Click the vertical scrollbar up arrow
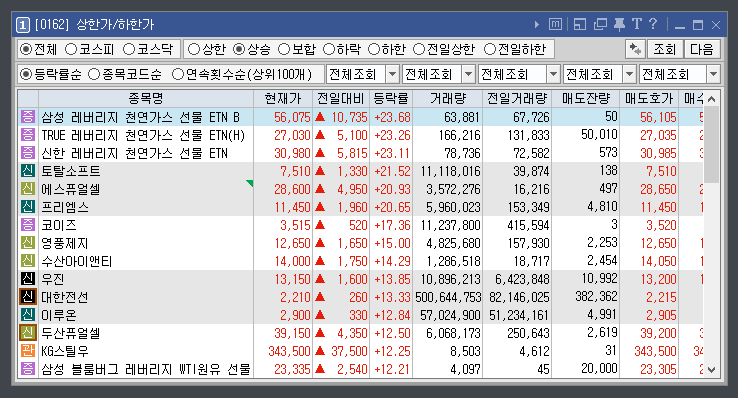738x398 pixels. click(x=712, y=99)
